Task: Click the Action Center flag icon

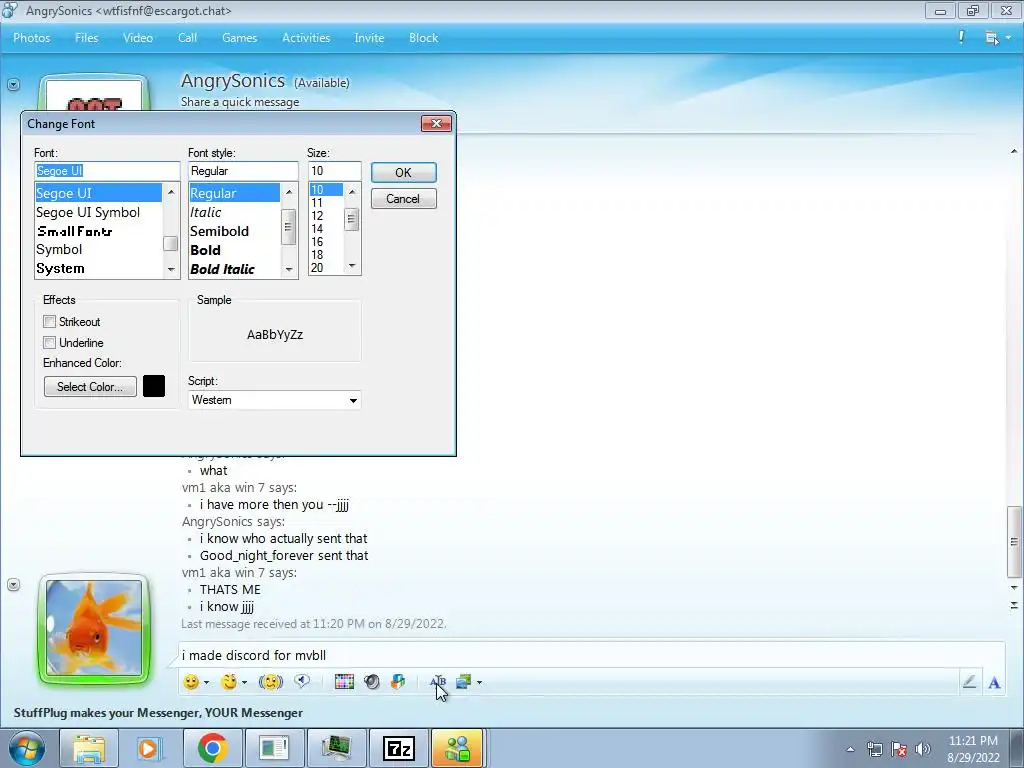Action: tap(899, 749)
